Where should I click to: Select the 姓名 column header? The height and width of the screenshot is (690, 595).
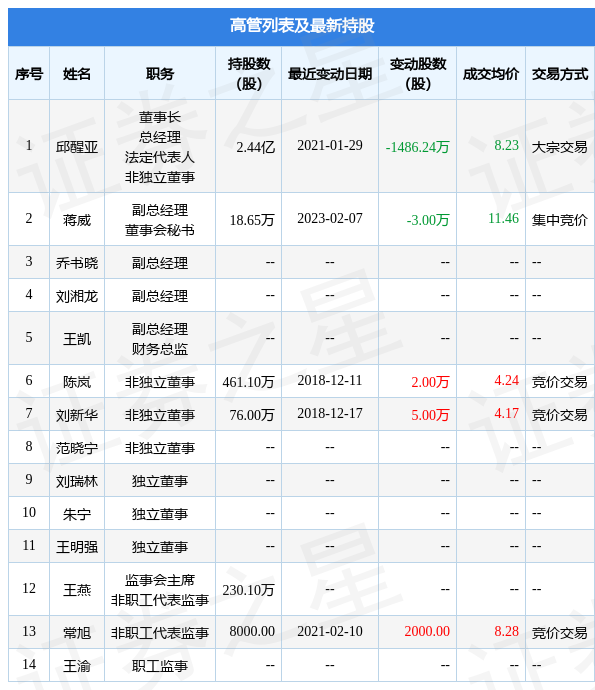[x=77, y=73]
